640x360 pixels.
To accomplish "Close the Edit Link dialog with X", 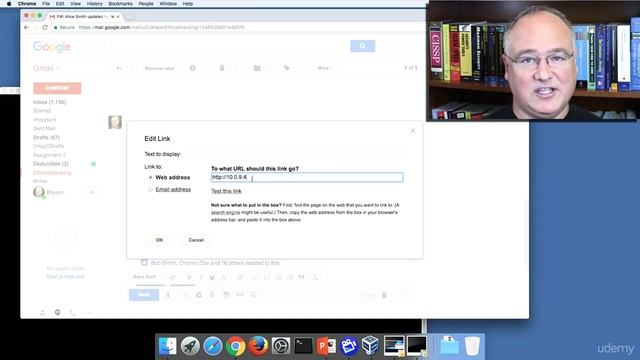I will pos(413,131).
